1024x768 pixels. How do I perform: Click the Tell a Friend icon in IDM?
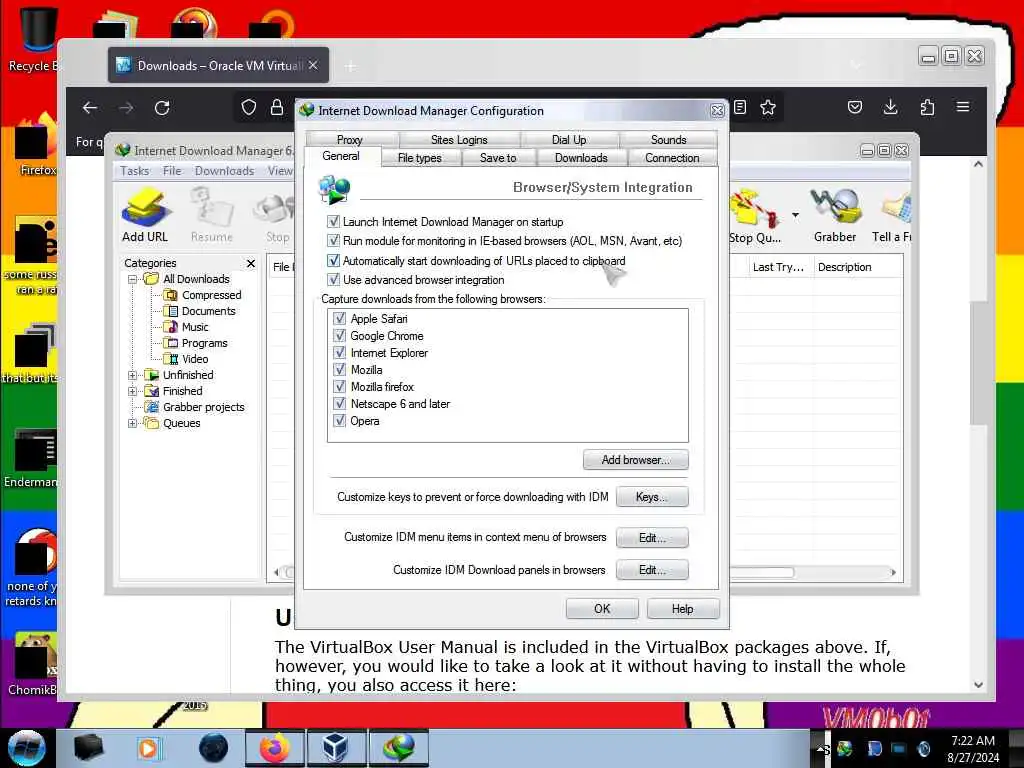[x=892, y=216]
